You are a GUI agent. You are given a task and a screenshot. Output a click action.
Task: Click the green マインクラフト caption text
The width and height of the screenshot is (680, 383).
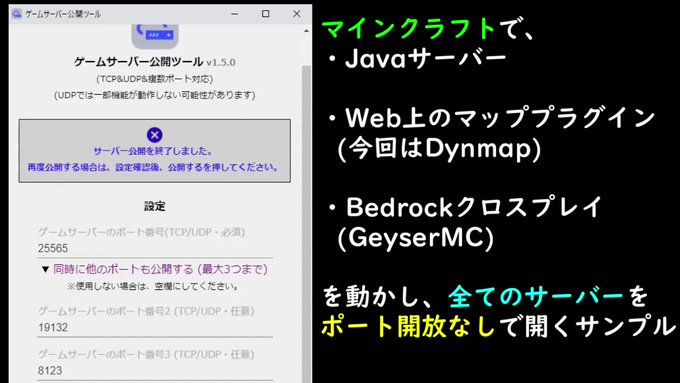click(x=409, y=29)
